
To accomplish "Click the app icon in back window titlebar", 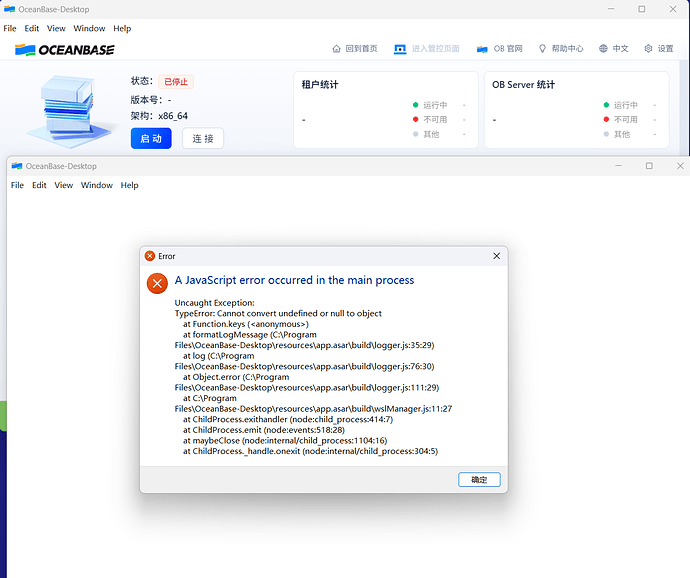I will [x=9, y=9].
